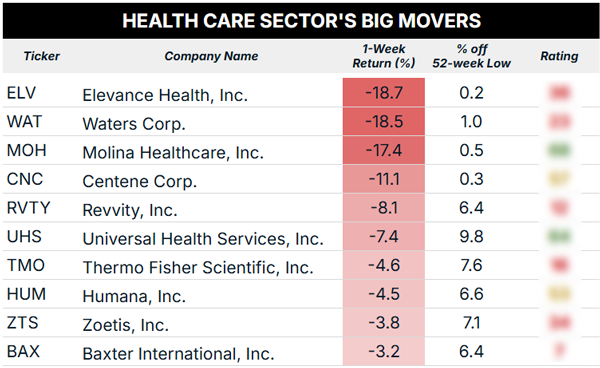Viewport: 600px width, 368px height.
Task: Click the Rating column header
Action: coord(559,56)
